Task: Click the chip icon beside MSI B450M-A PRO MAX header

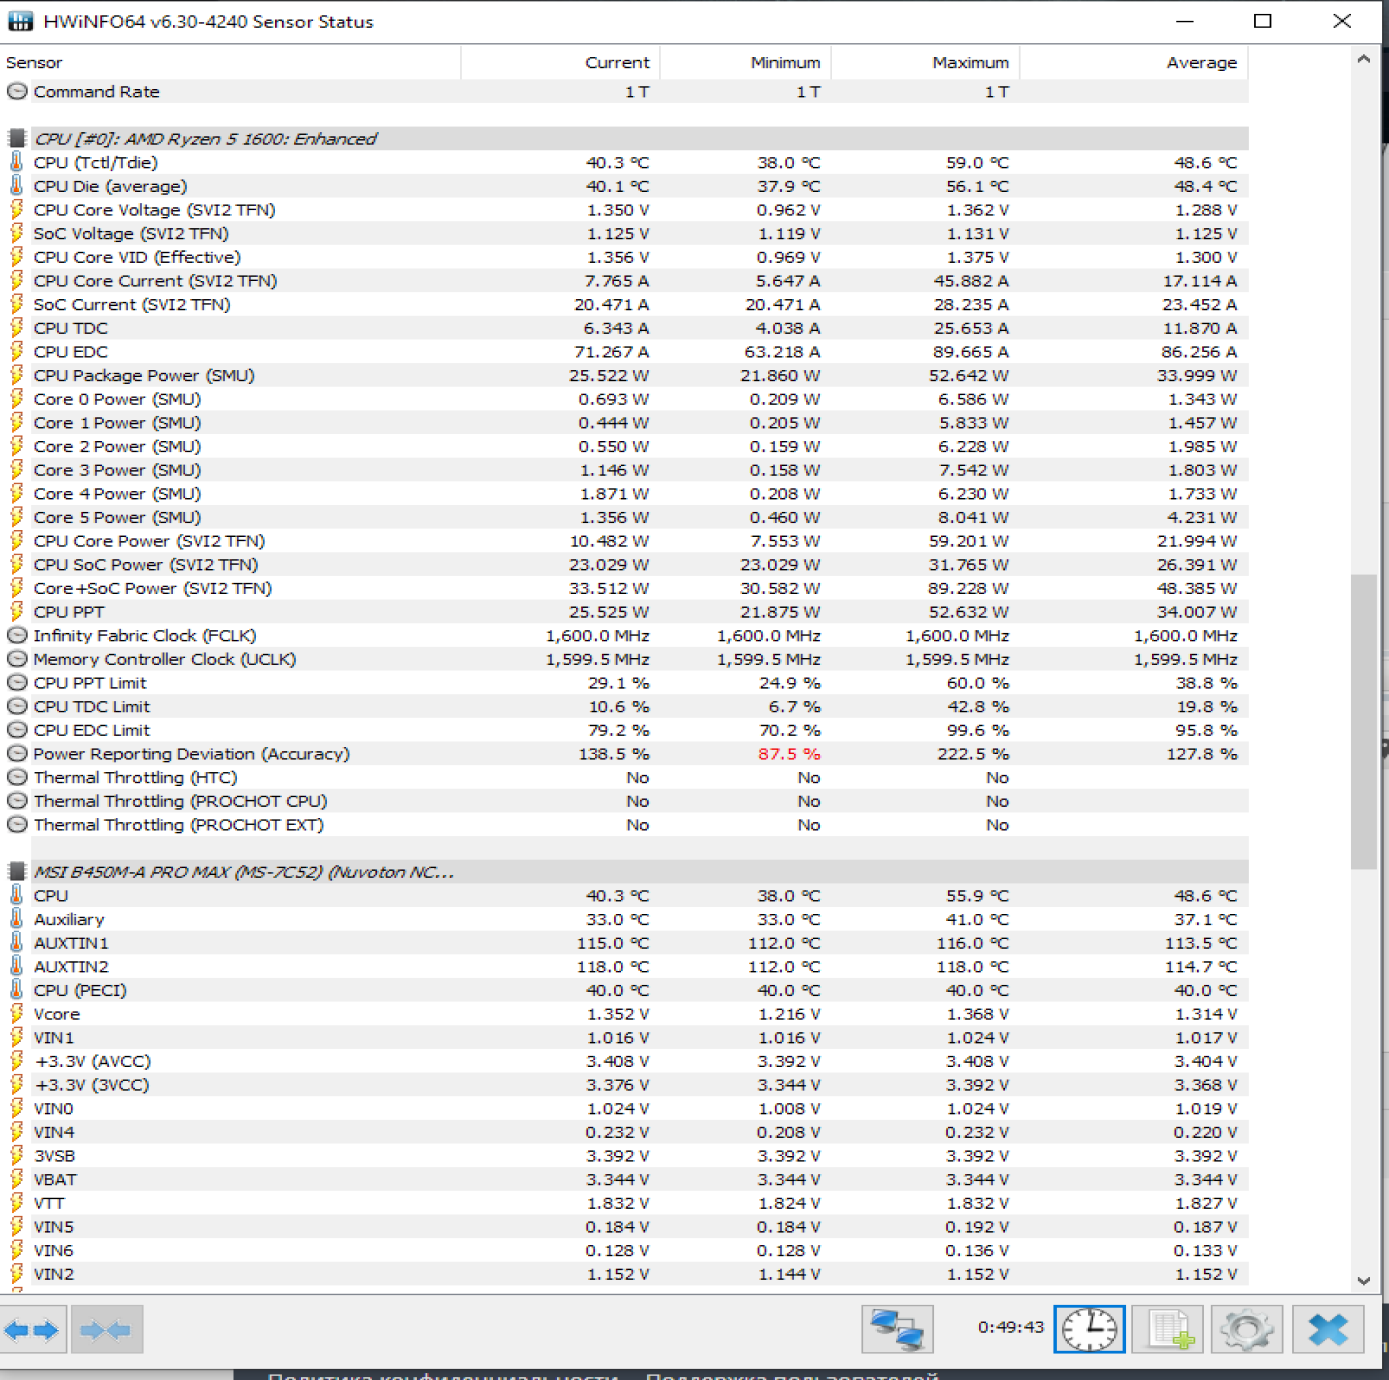Action: click(x=16, y=872)
